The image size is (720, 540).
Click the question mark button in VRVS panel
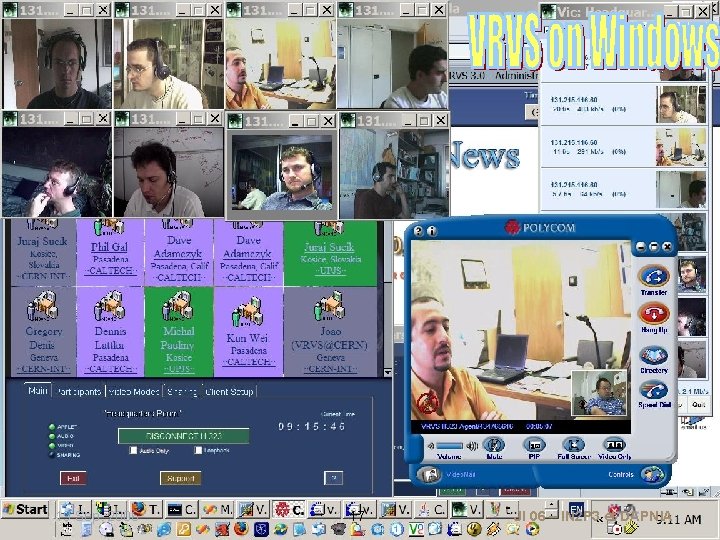pos(334,478)
